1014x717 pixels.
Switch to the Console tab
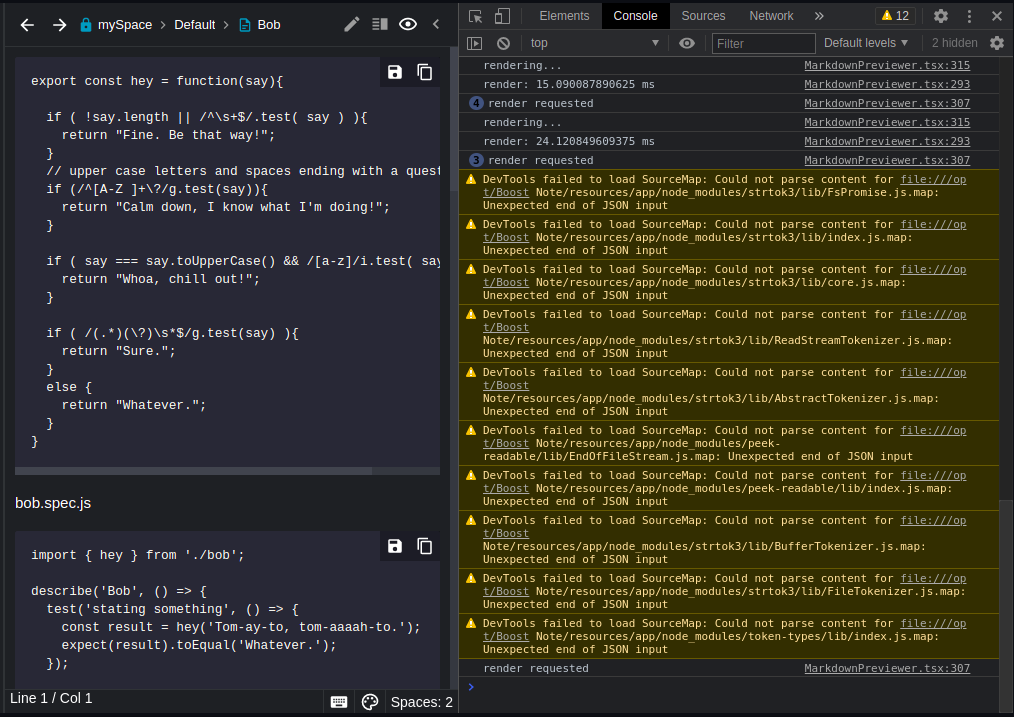[x=635, y=16]
